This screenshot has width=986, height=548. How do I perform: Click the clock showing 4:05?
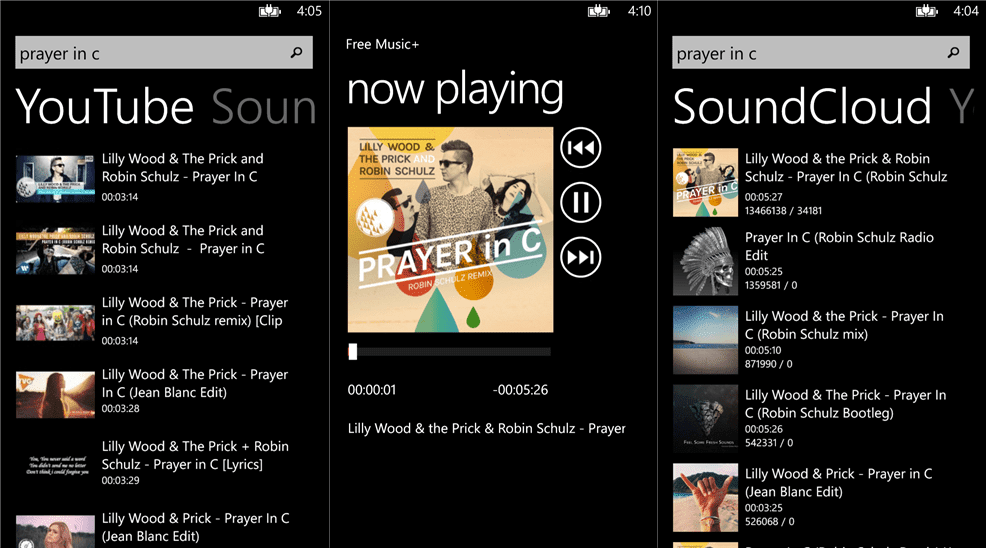click(x=309, y=11)
